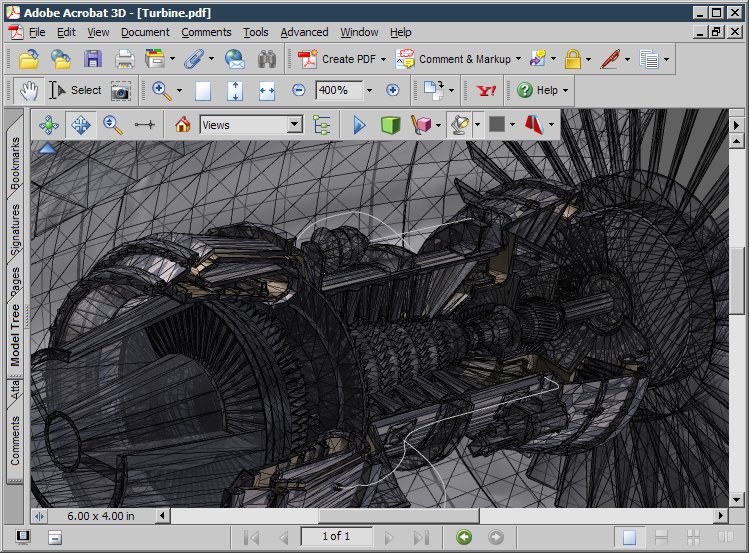Click the Create PDF button

(x=341, y=59)
